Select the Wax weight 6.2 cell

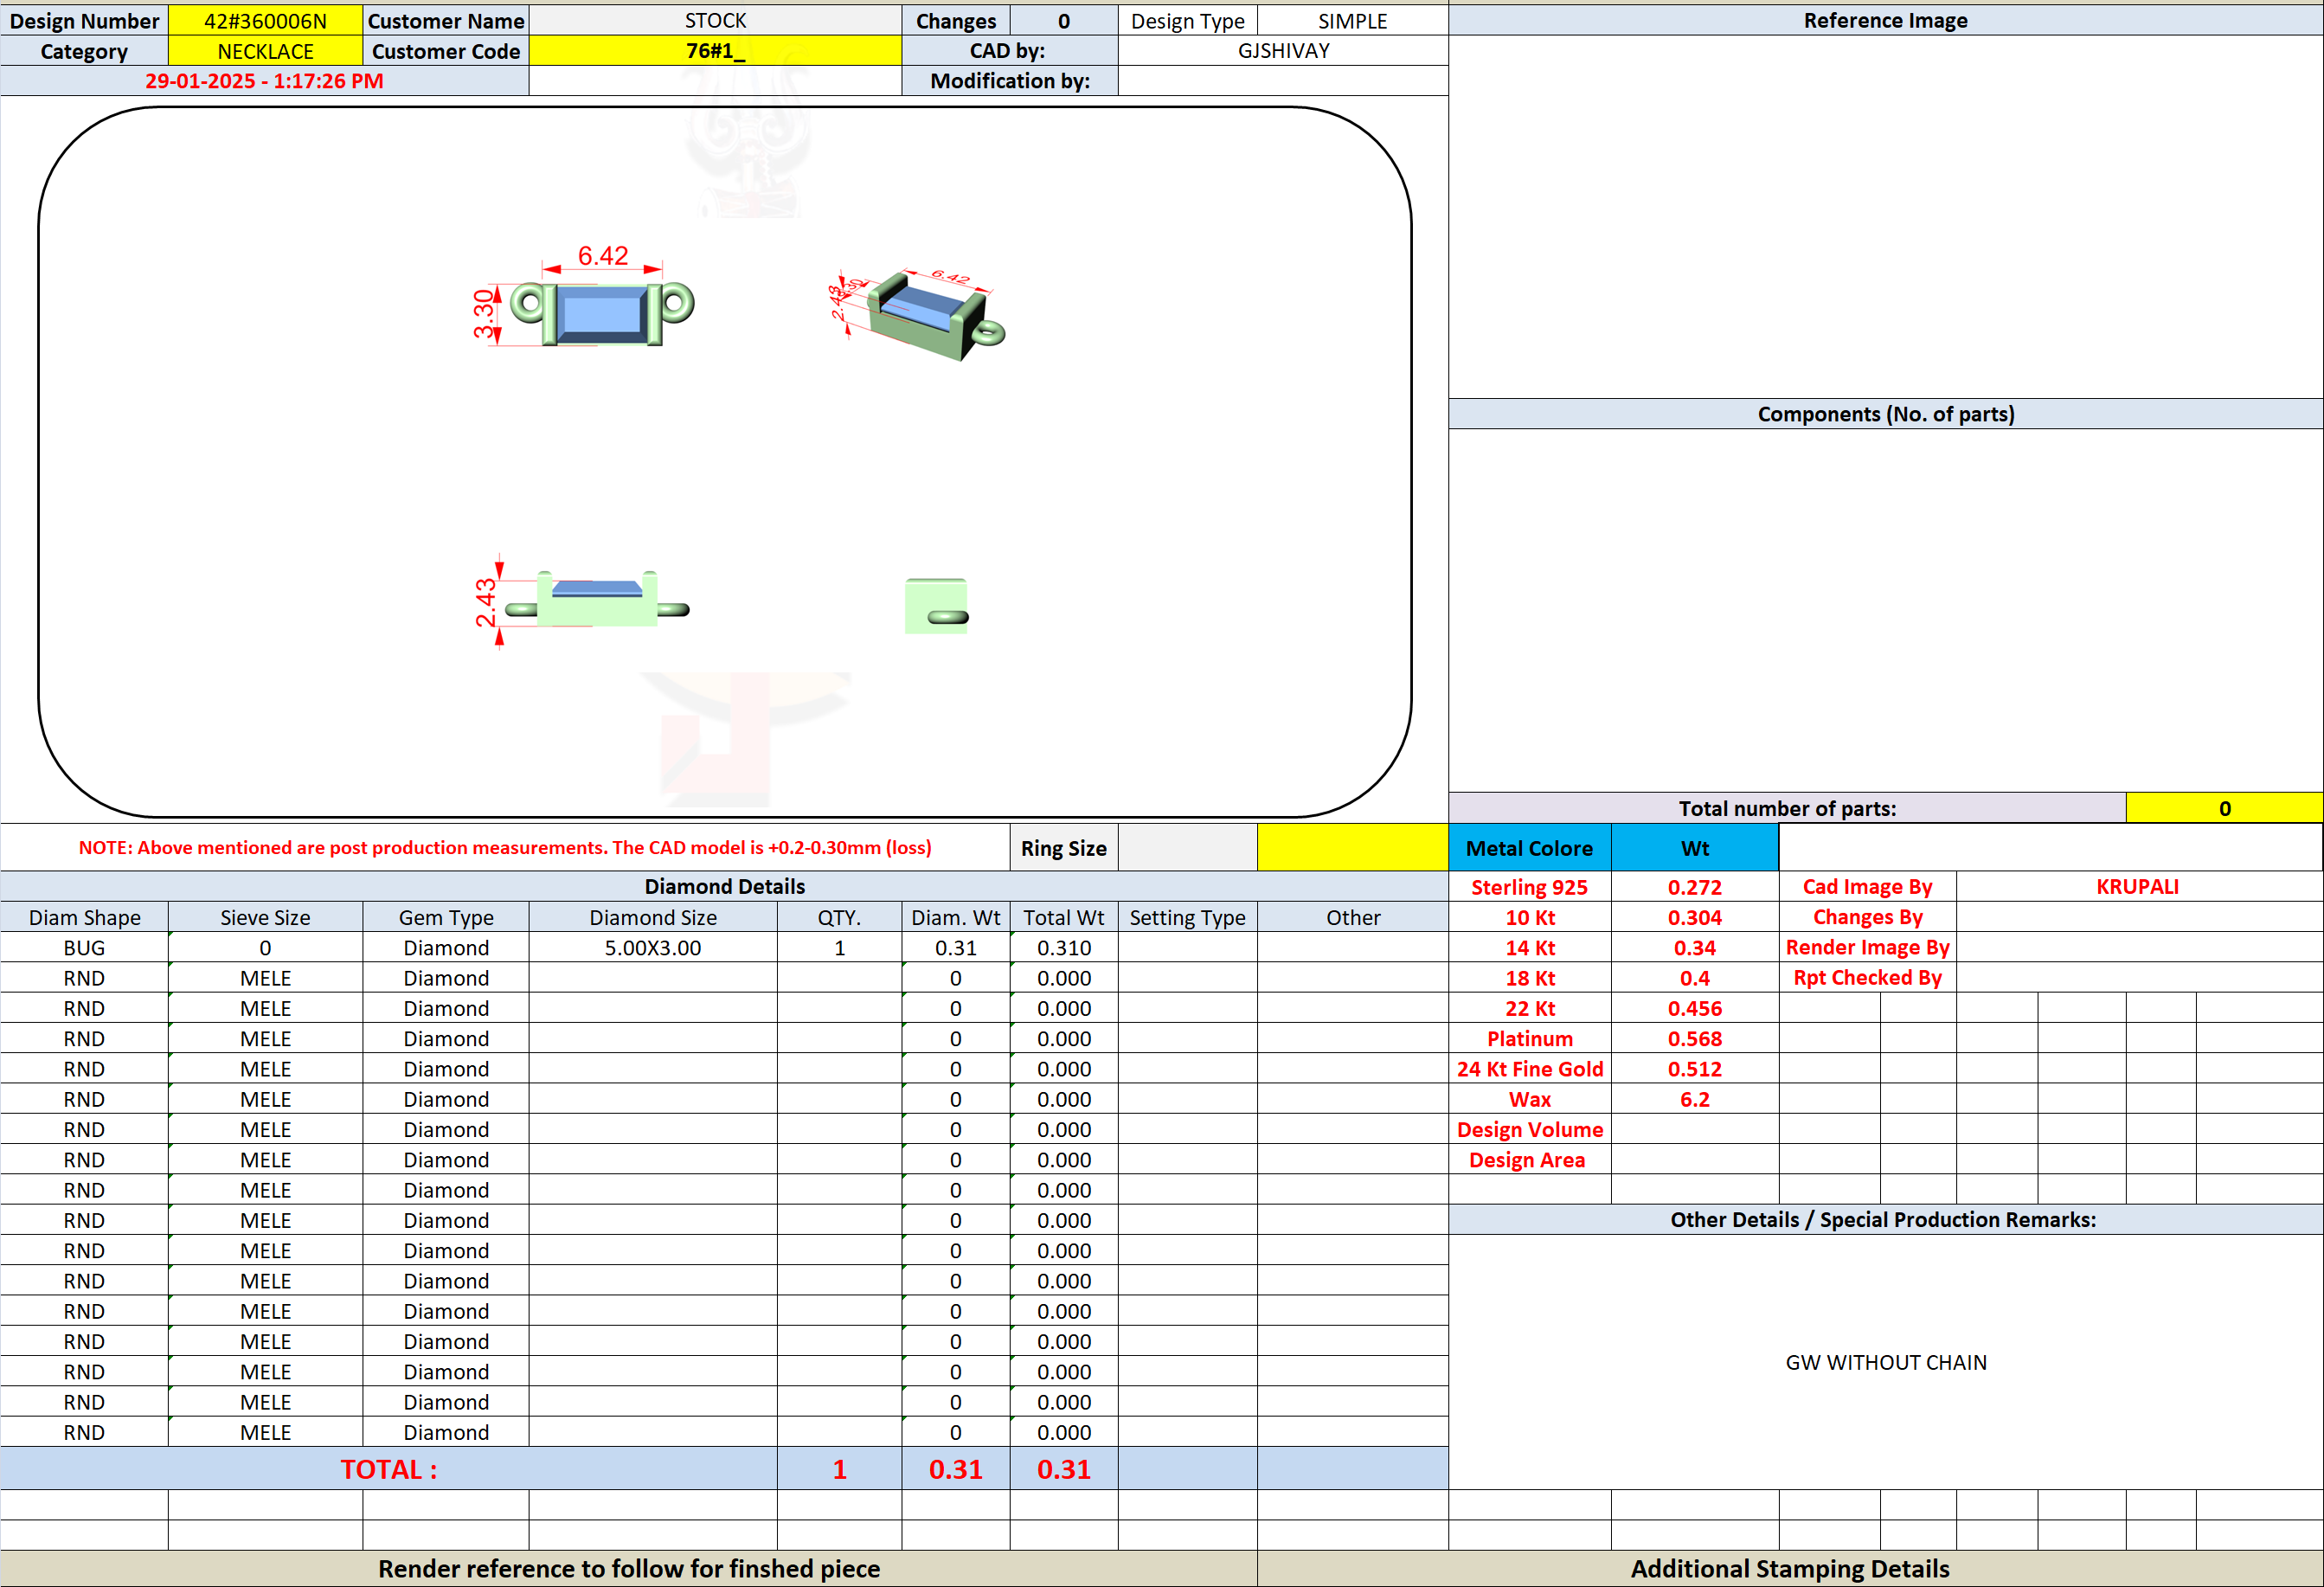pos(1695,1099)
